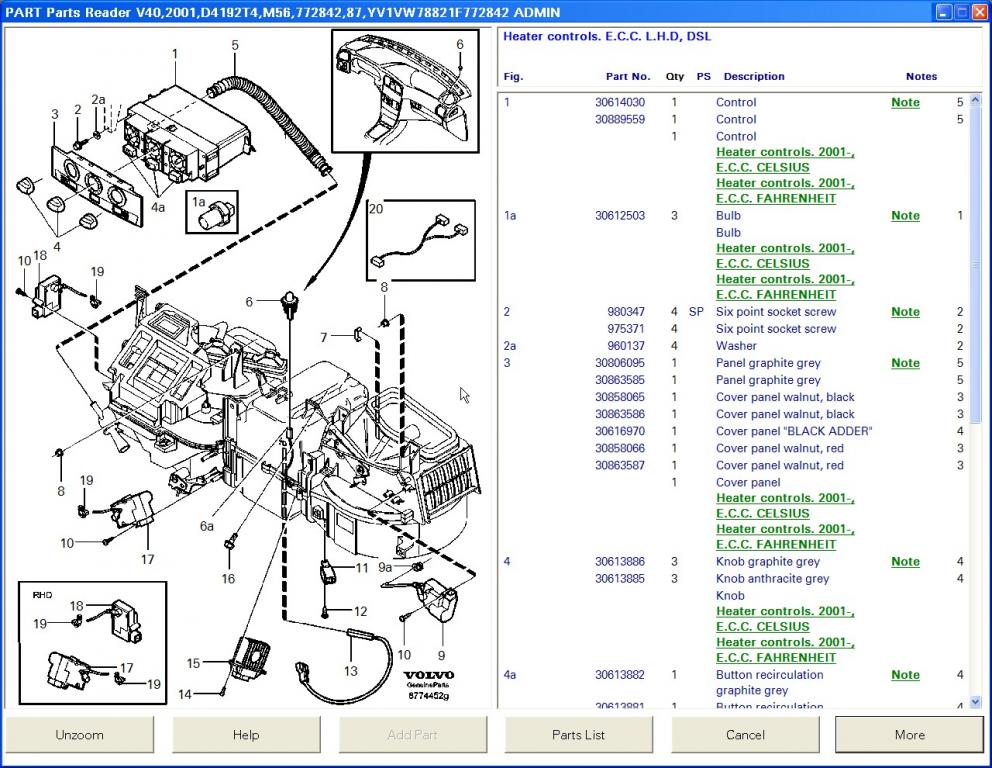Select Cover panel walnut, black 30863586
The width and height of the screenshot is (992, 768).
[734, 414]
